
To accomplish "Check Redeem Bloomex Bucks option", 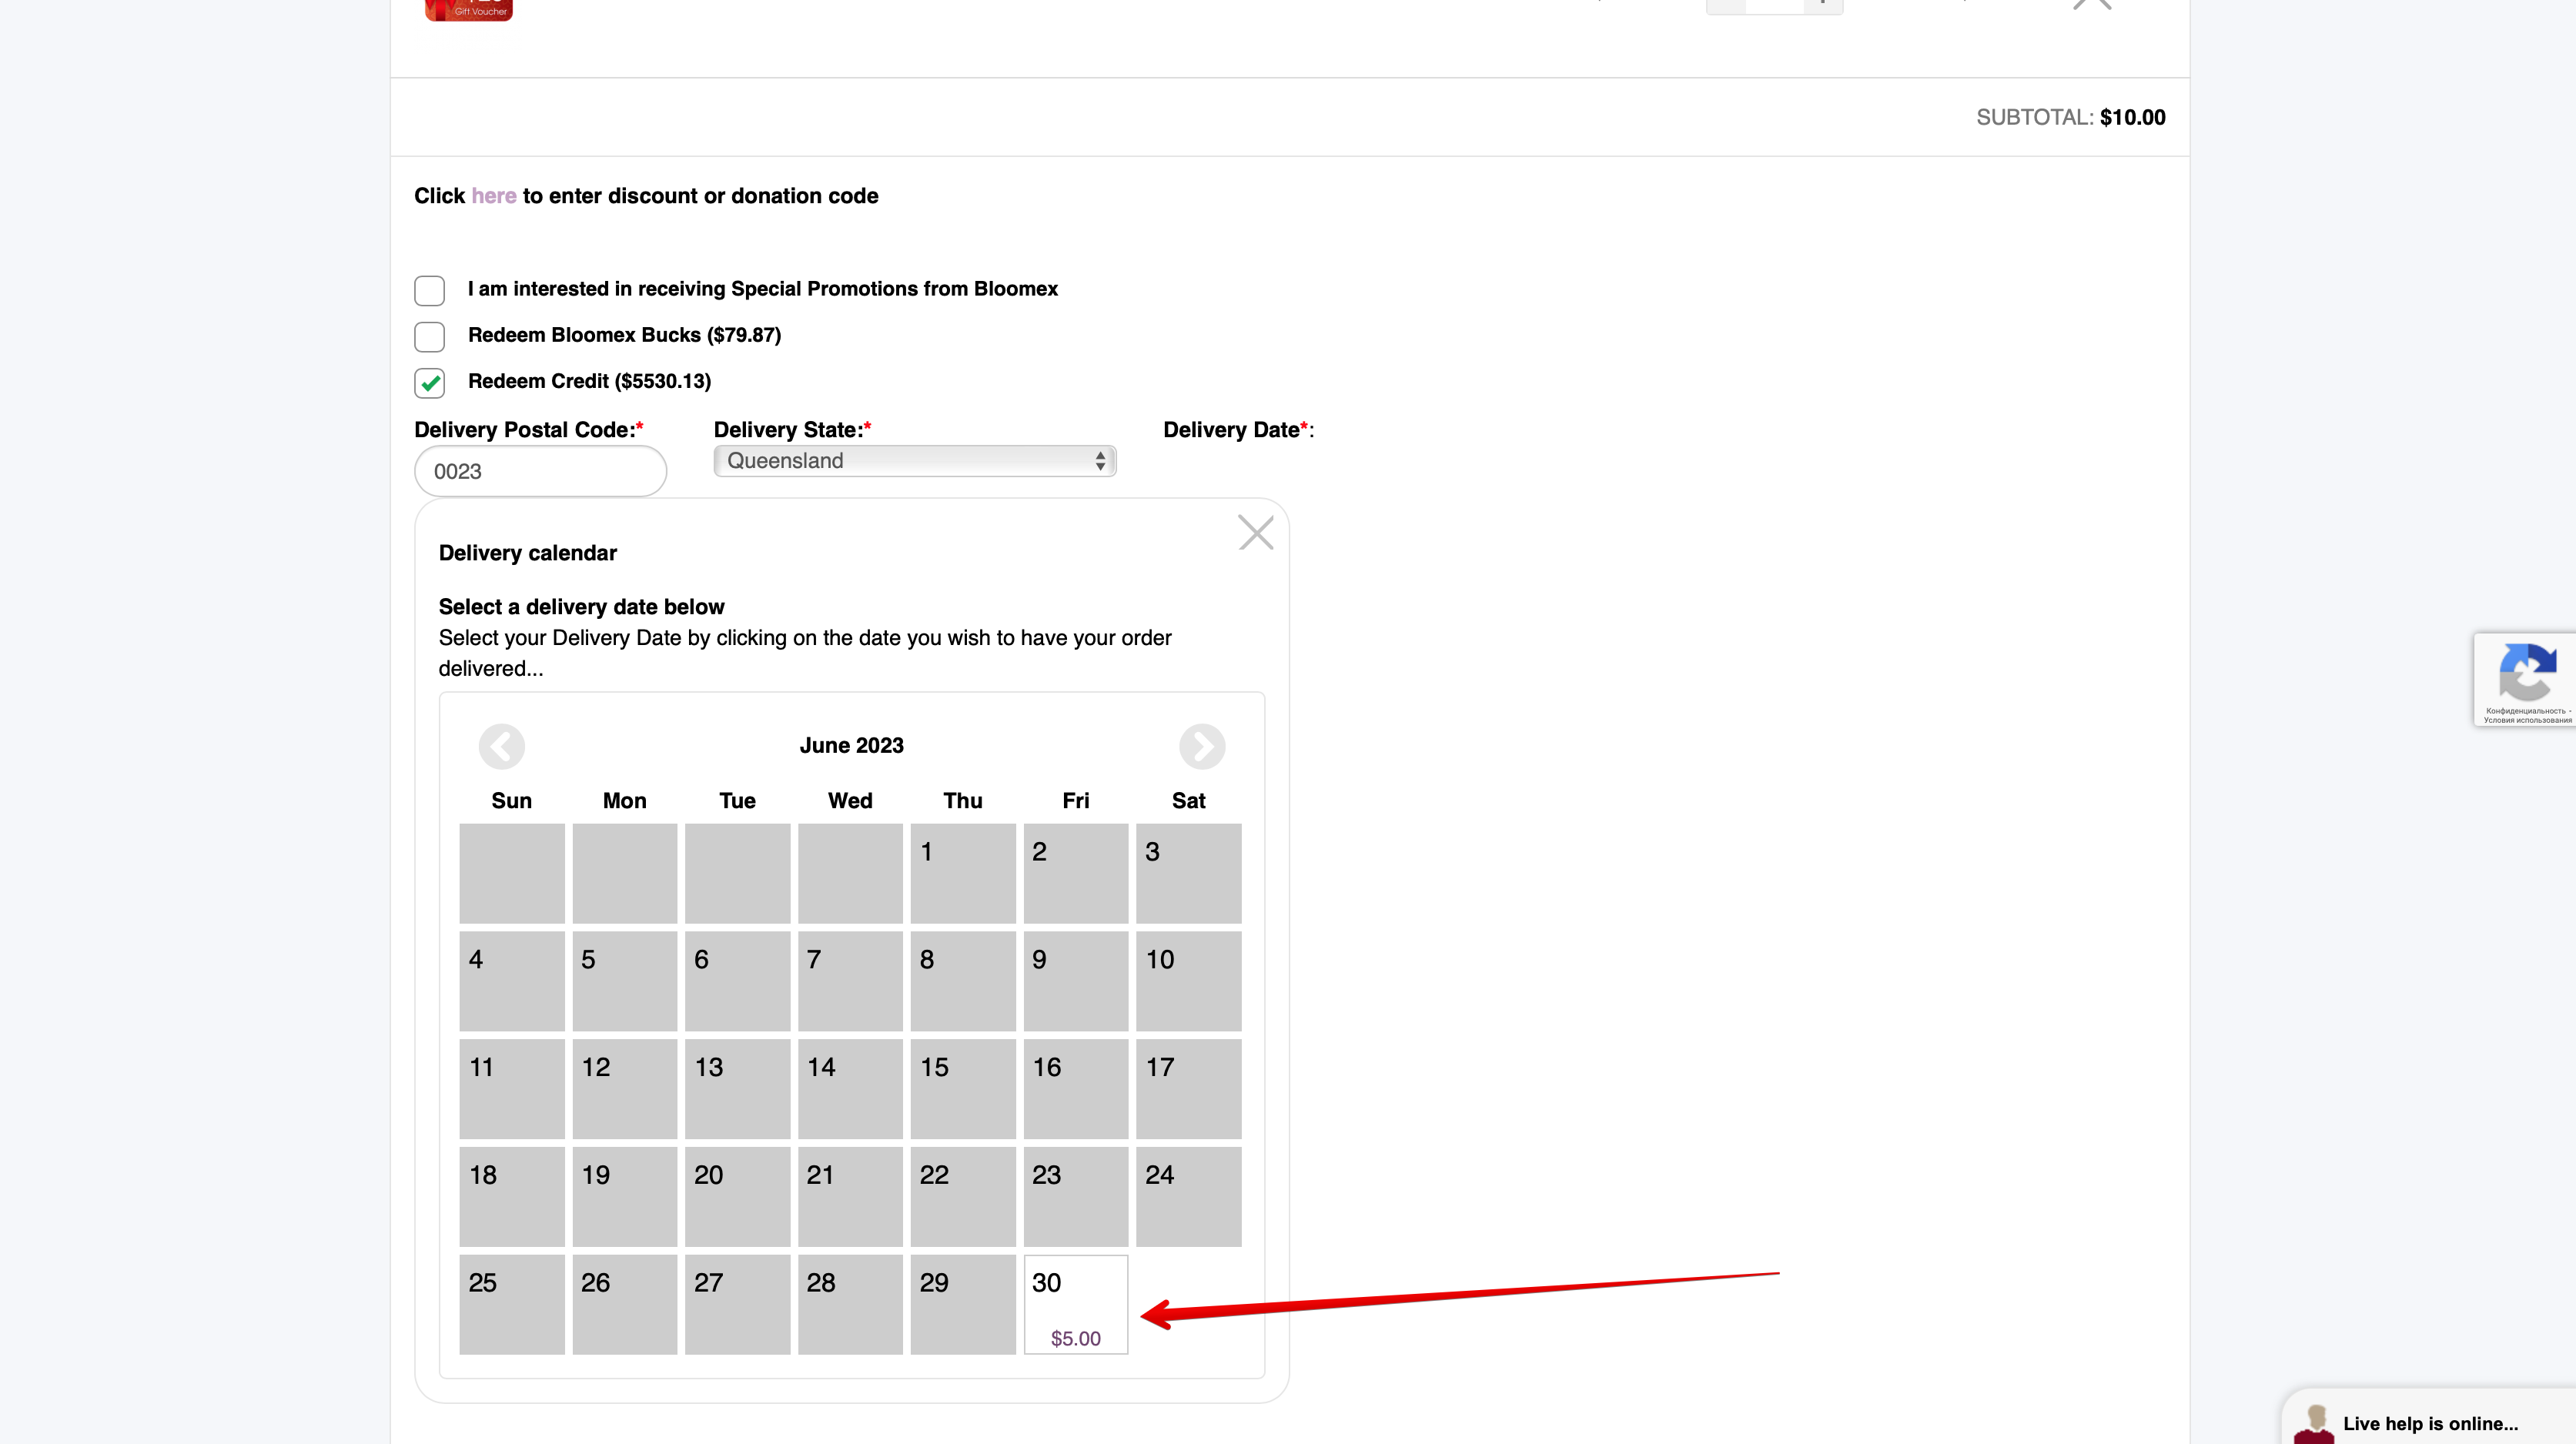I will pyautogui.click(x=429, y=336).
